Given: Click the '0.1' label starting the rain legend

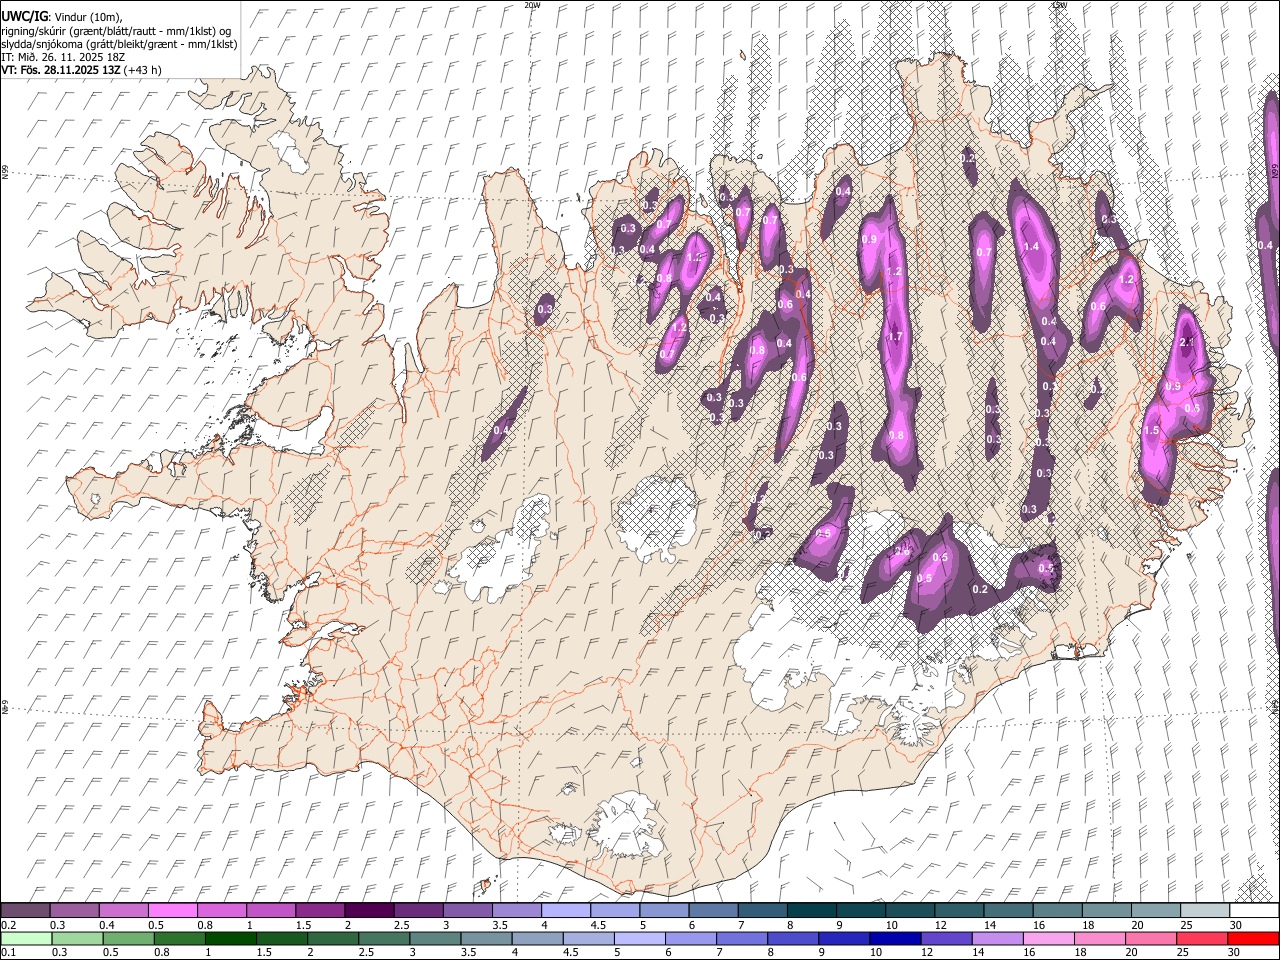Looking at the screenshot, I should 8,953.
